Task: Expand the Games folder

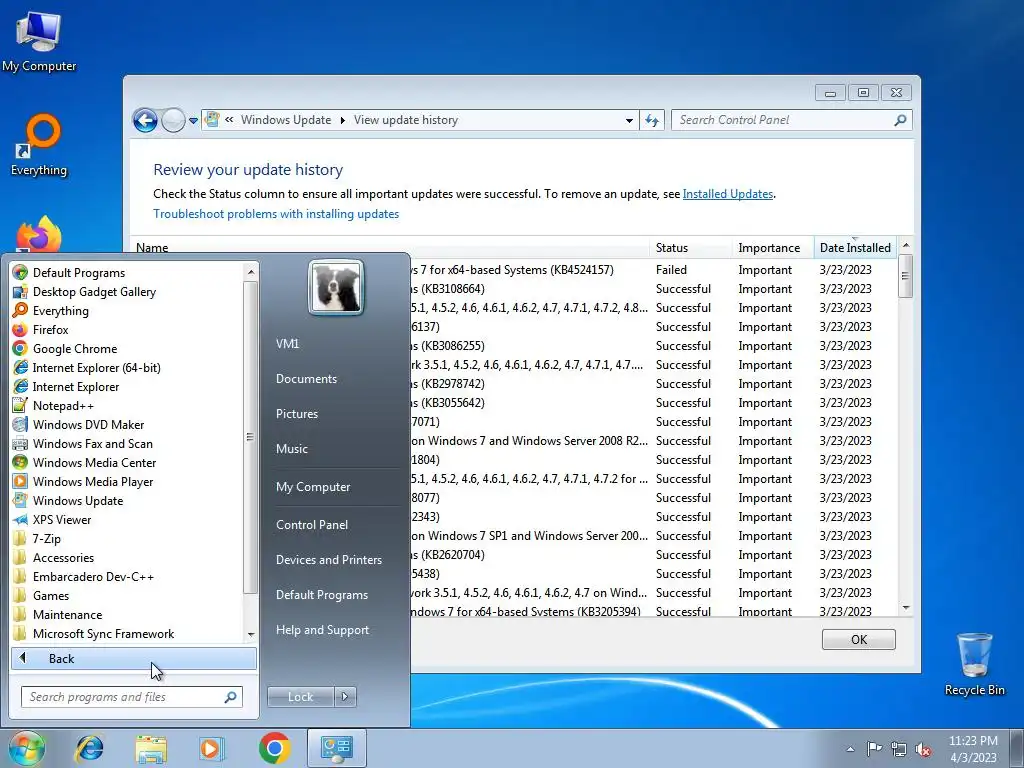Action: coord(50,596)
